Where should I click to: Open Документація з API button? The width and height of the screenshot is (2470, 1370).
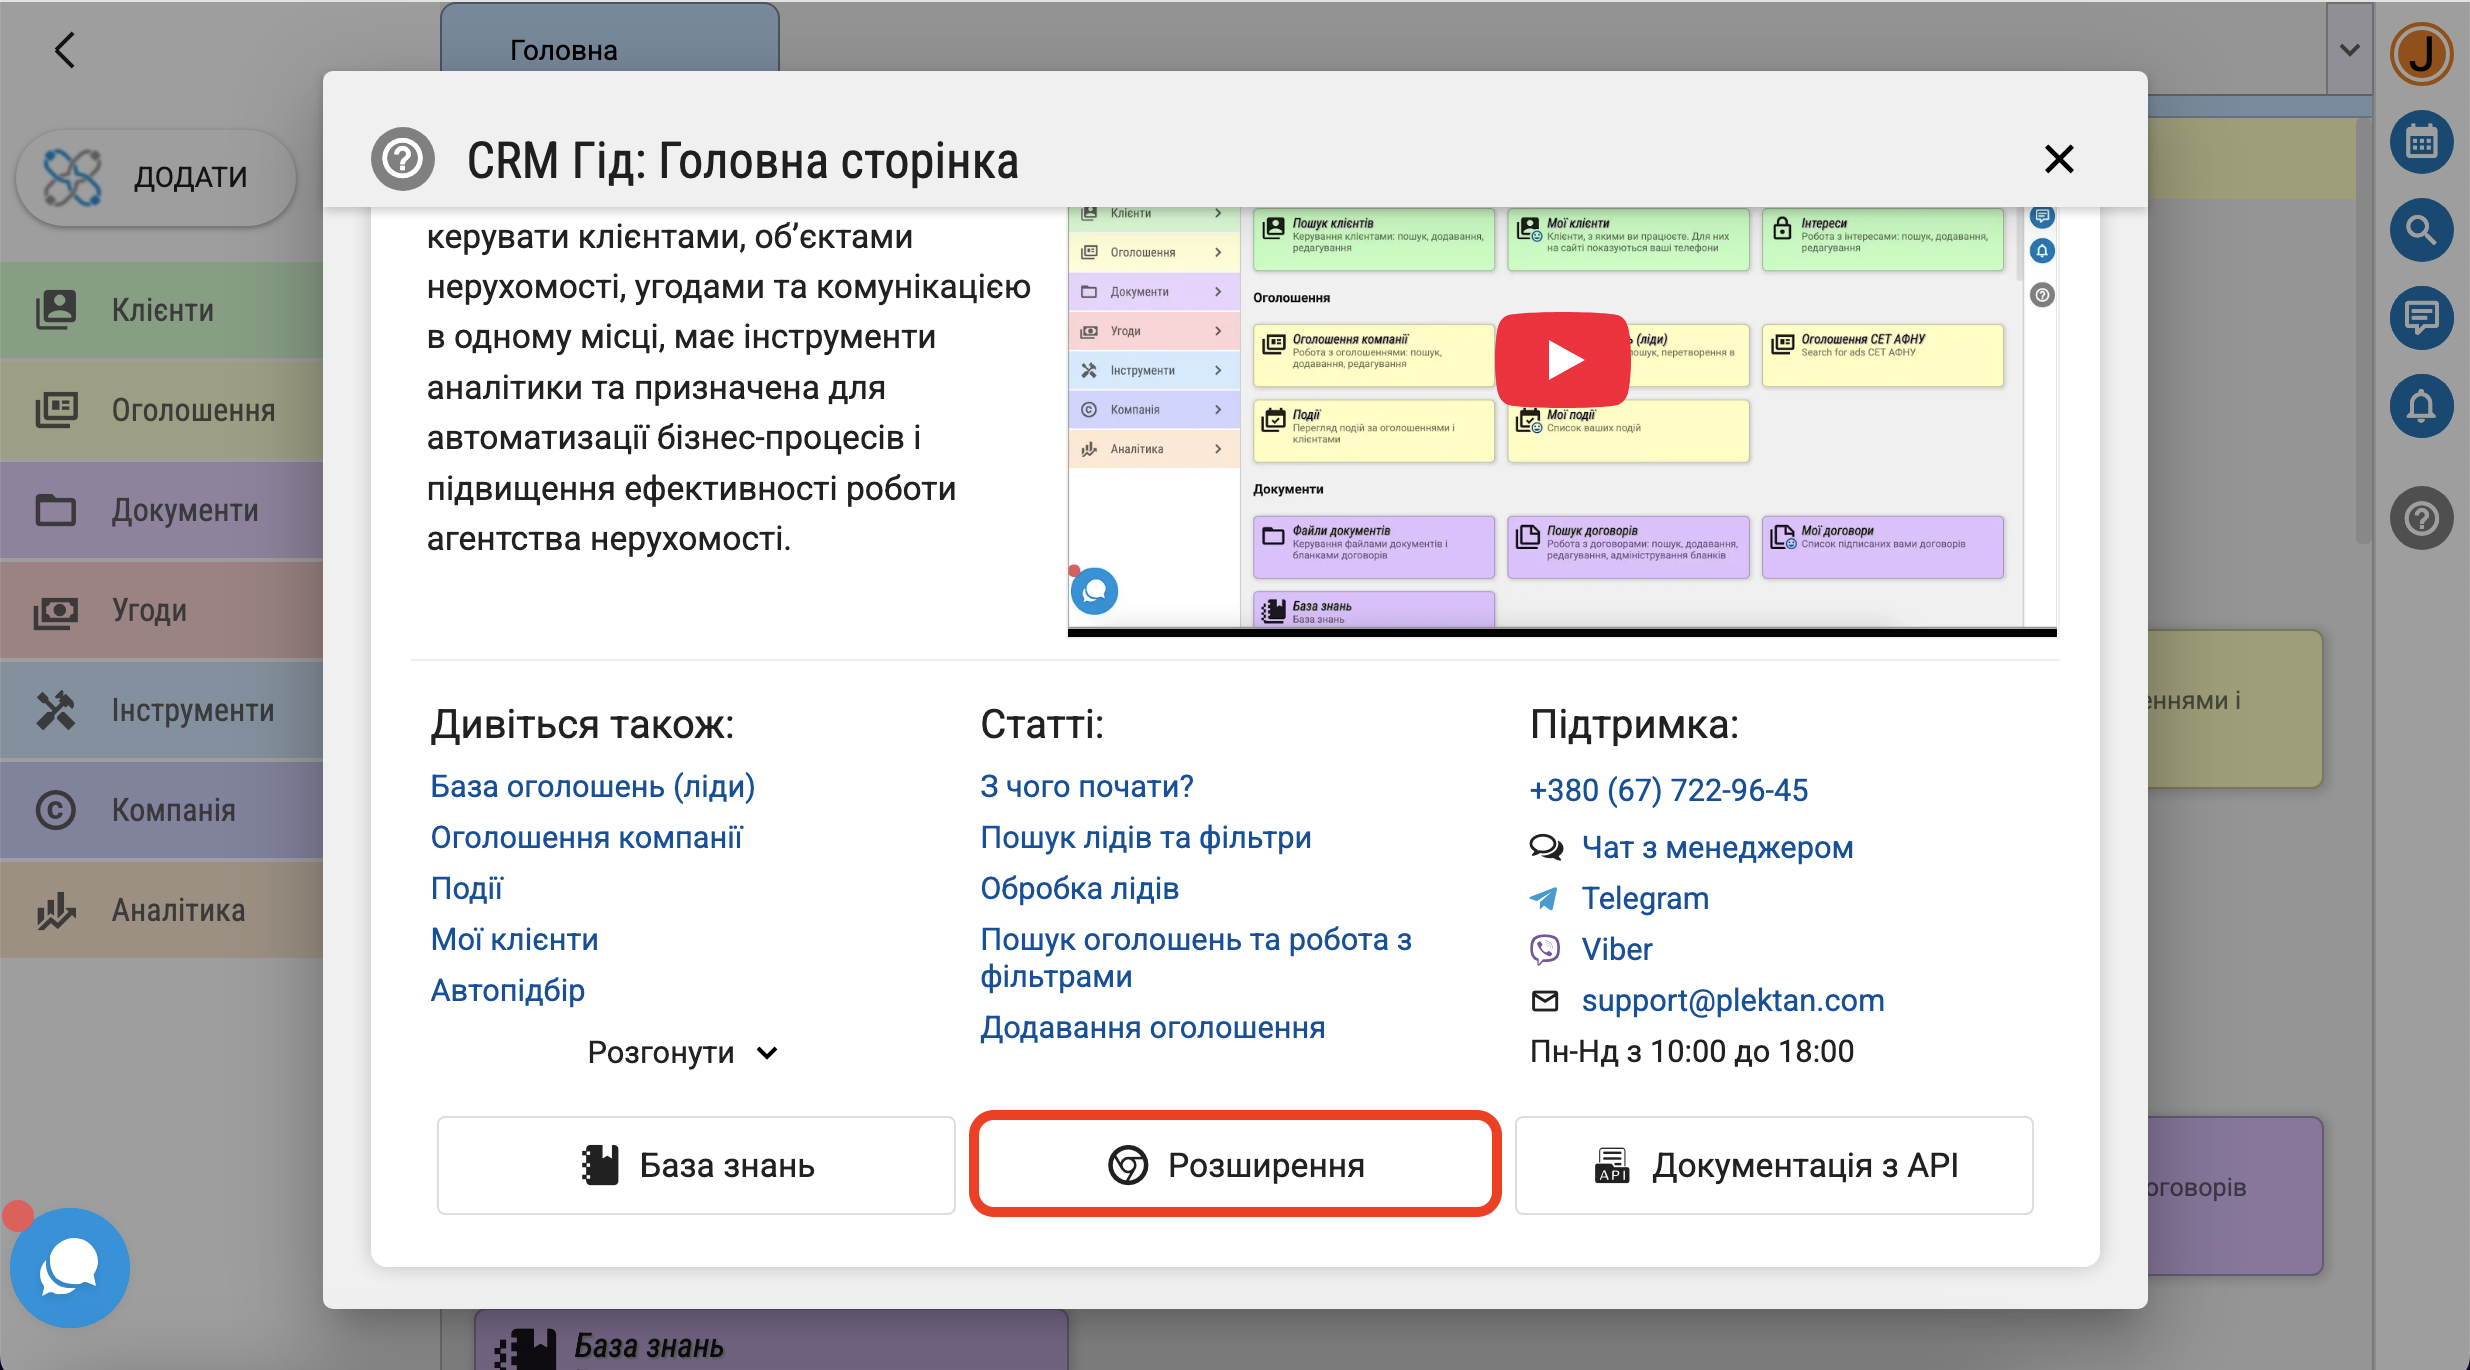click(1774, 1165)
